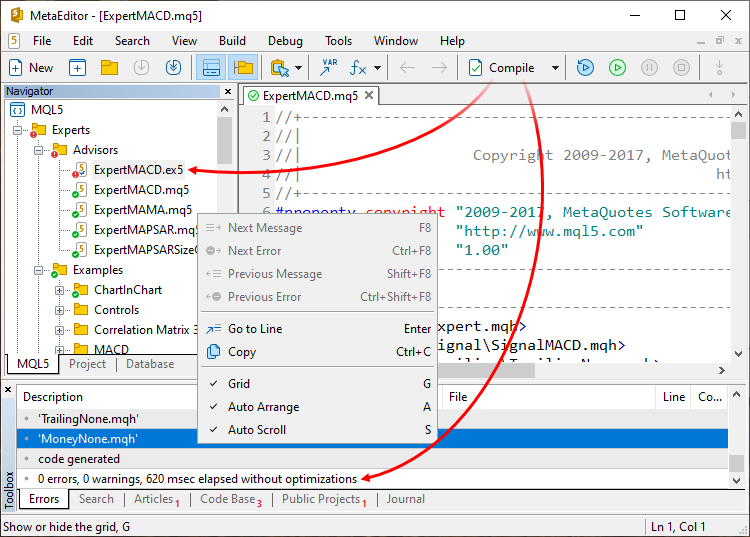Image resolution: width=750 pixels, height=537 pixels.
Task: Toggle the Auto Arrange option
Action: [318, 407]
